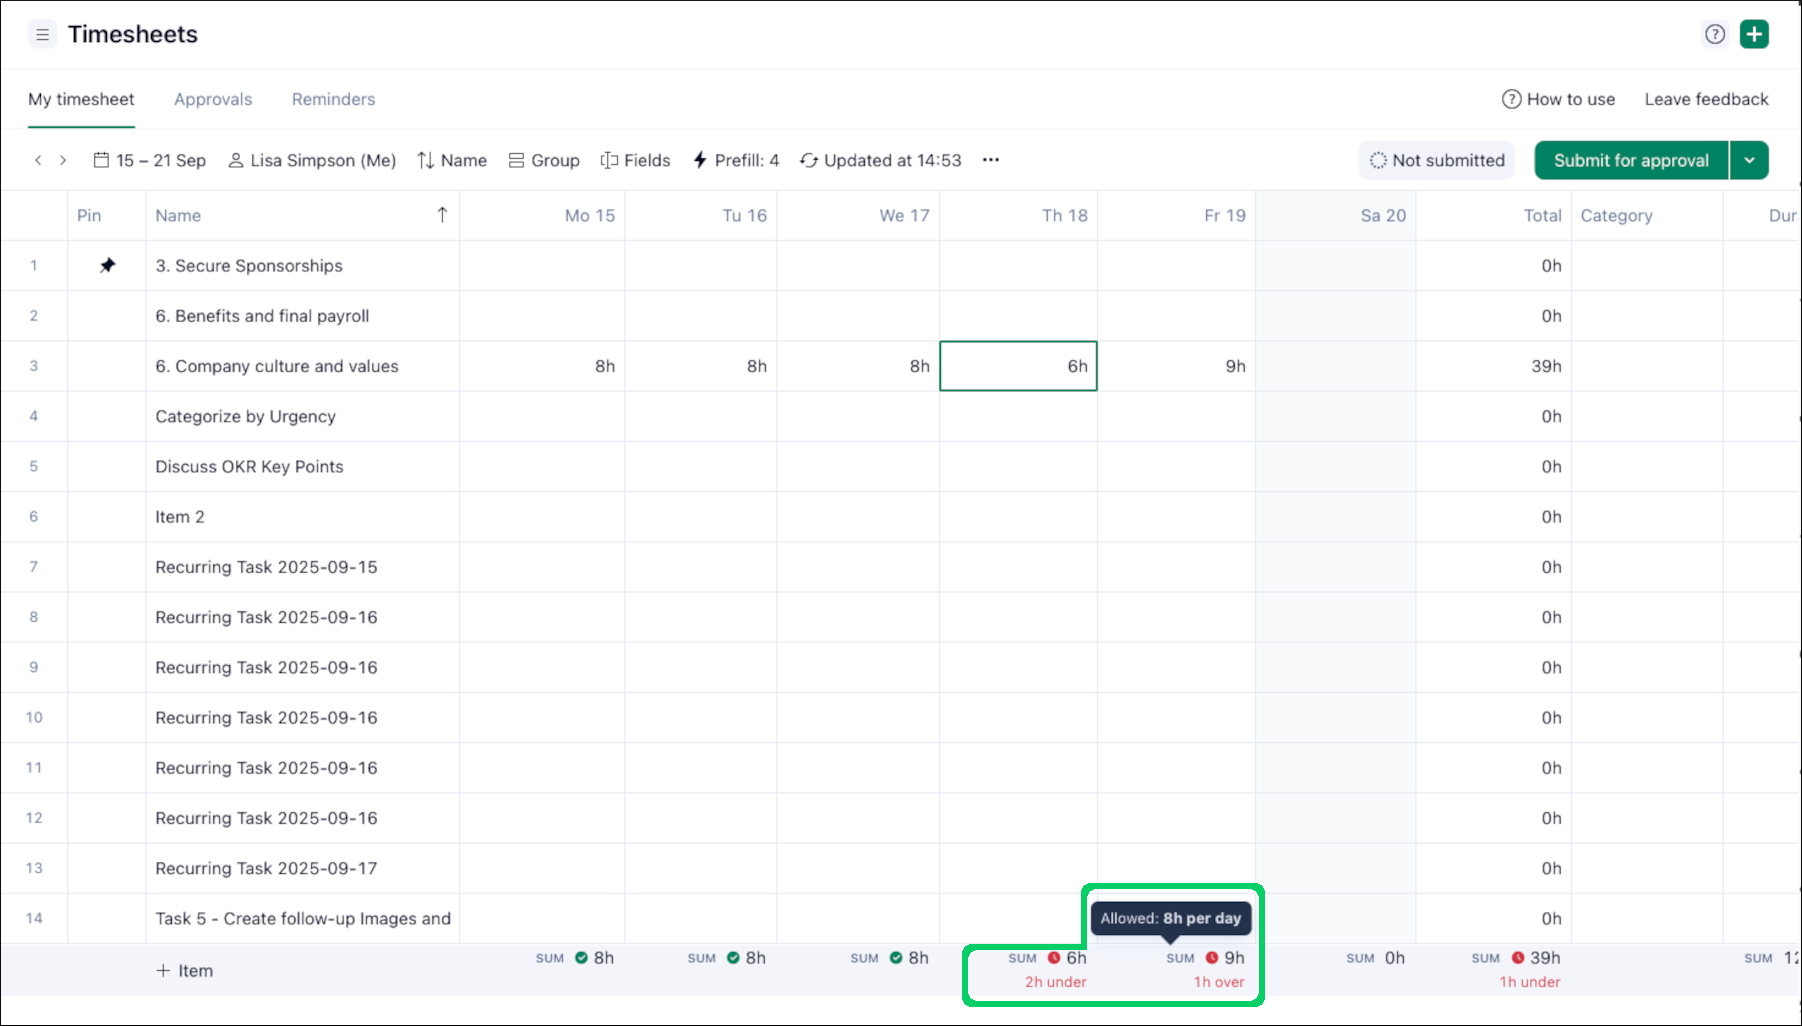Image resolution: width=1802 pixels, height=1026 pixels.
Task: Add a new Item row
Action: (x=185, y=971)
